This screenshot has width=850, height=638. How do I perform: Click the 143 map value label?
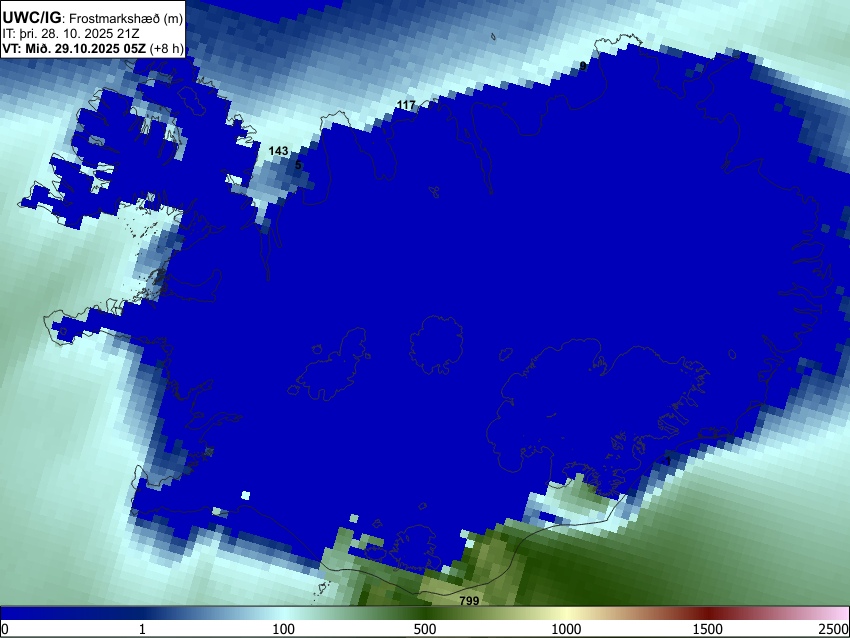pos(279,151)
